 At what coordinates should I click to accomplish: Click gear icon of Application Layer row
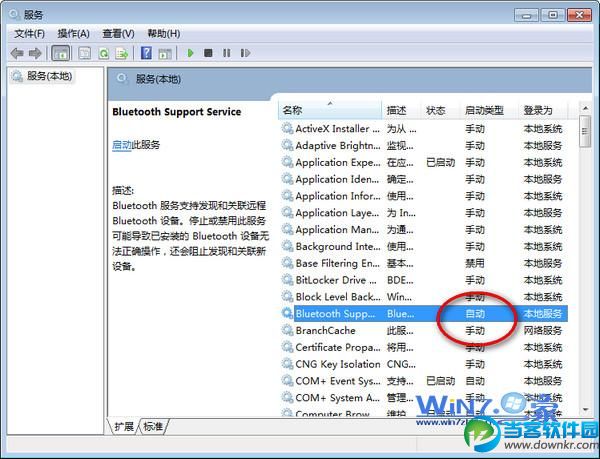287,212
